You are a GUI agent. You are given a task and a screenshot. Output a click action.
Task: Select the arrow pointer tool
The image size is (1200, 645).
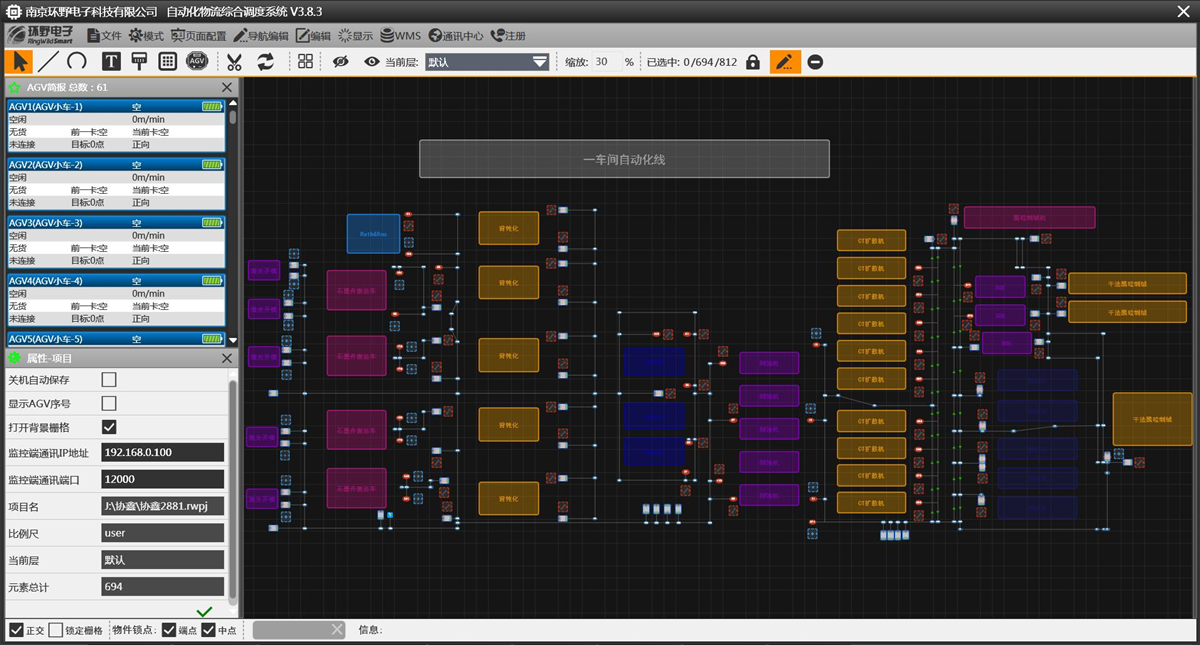[19, 62]
